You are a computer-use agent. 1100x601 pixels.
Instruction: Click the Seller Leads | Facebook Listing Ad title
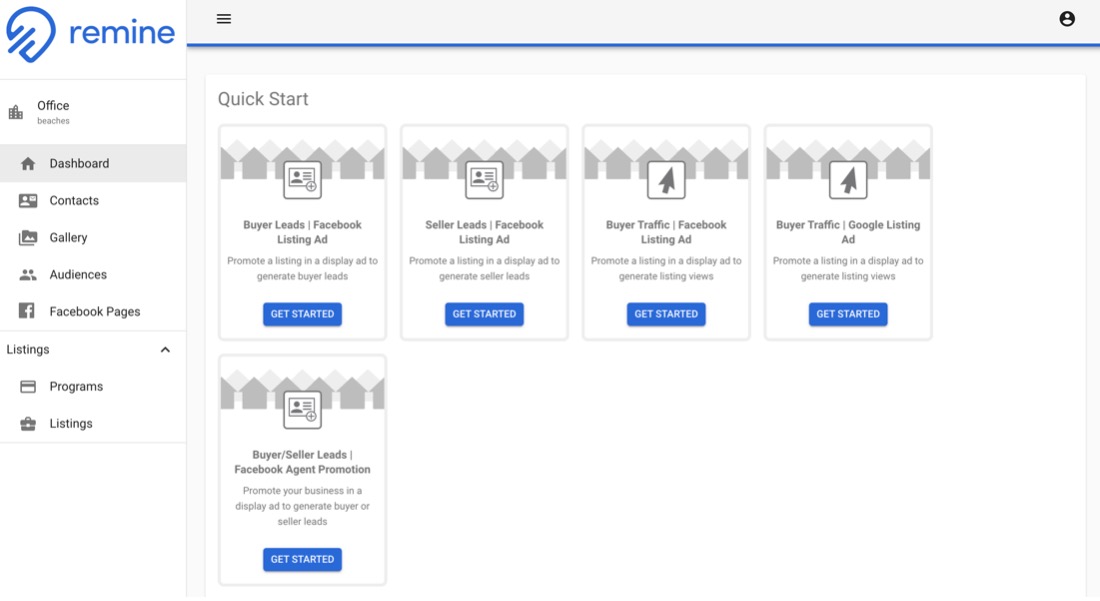coord(484,232)
